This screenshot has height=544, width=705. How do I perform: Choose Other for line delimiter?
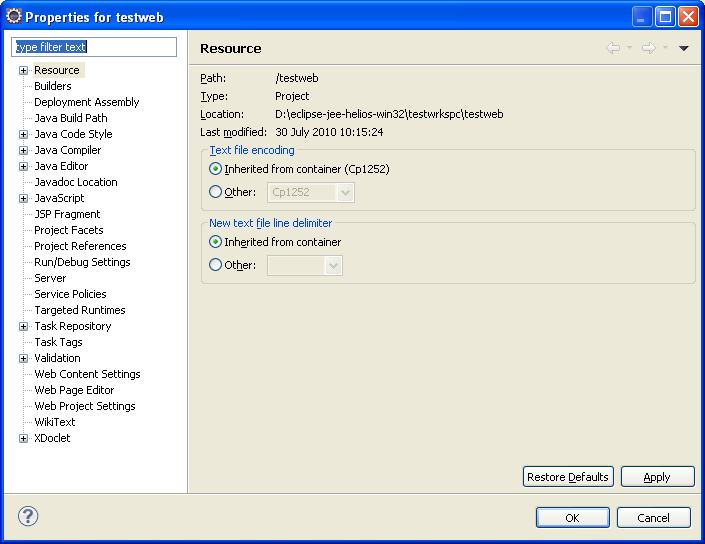coord(216,265)
